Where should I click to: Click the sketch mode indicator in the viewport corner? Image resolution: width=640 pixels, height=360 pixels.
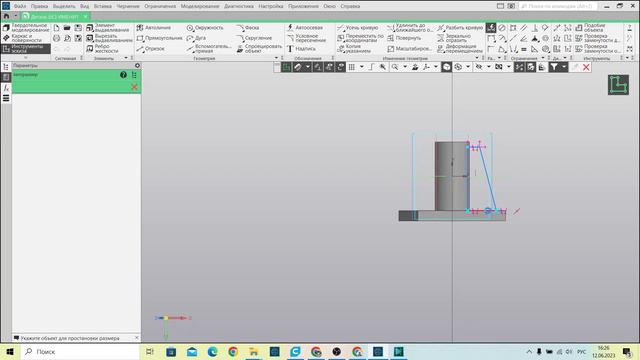[618, 85]
